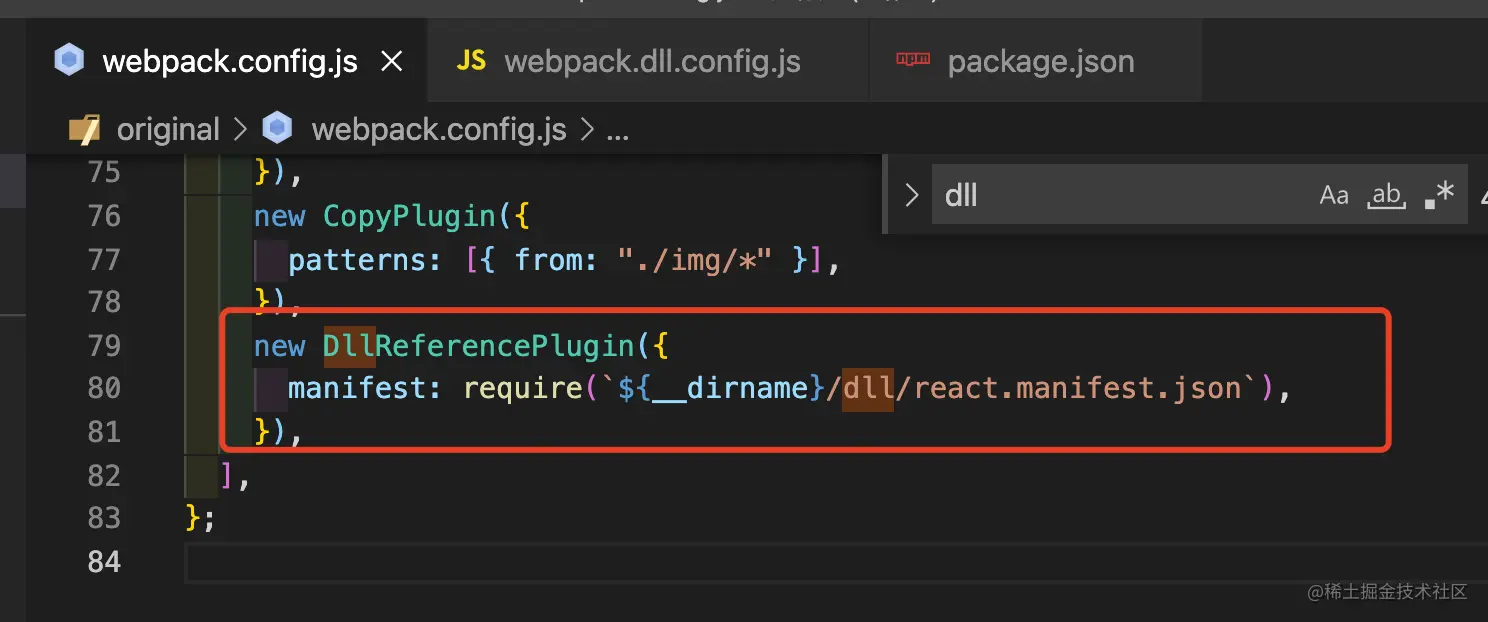Expand the replace field using find chevron
Viewport: 1488px width, 622px height.
click(x=911, y=195)
